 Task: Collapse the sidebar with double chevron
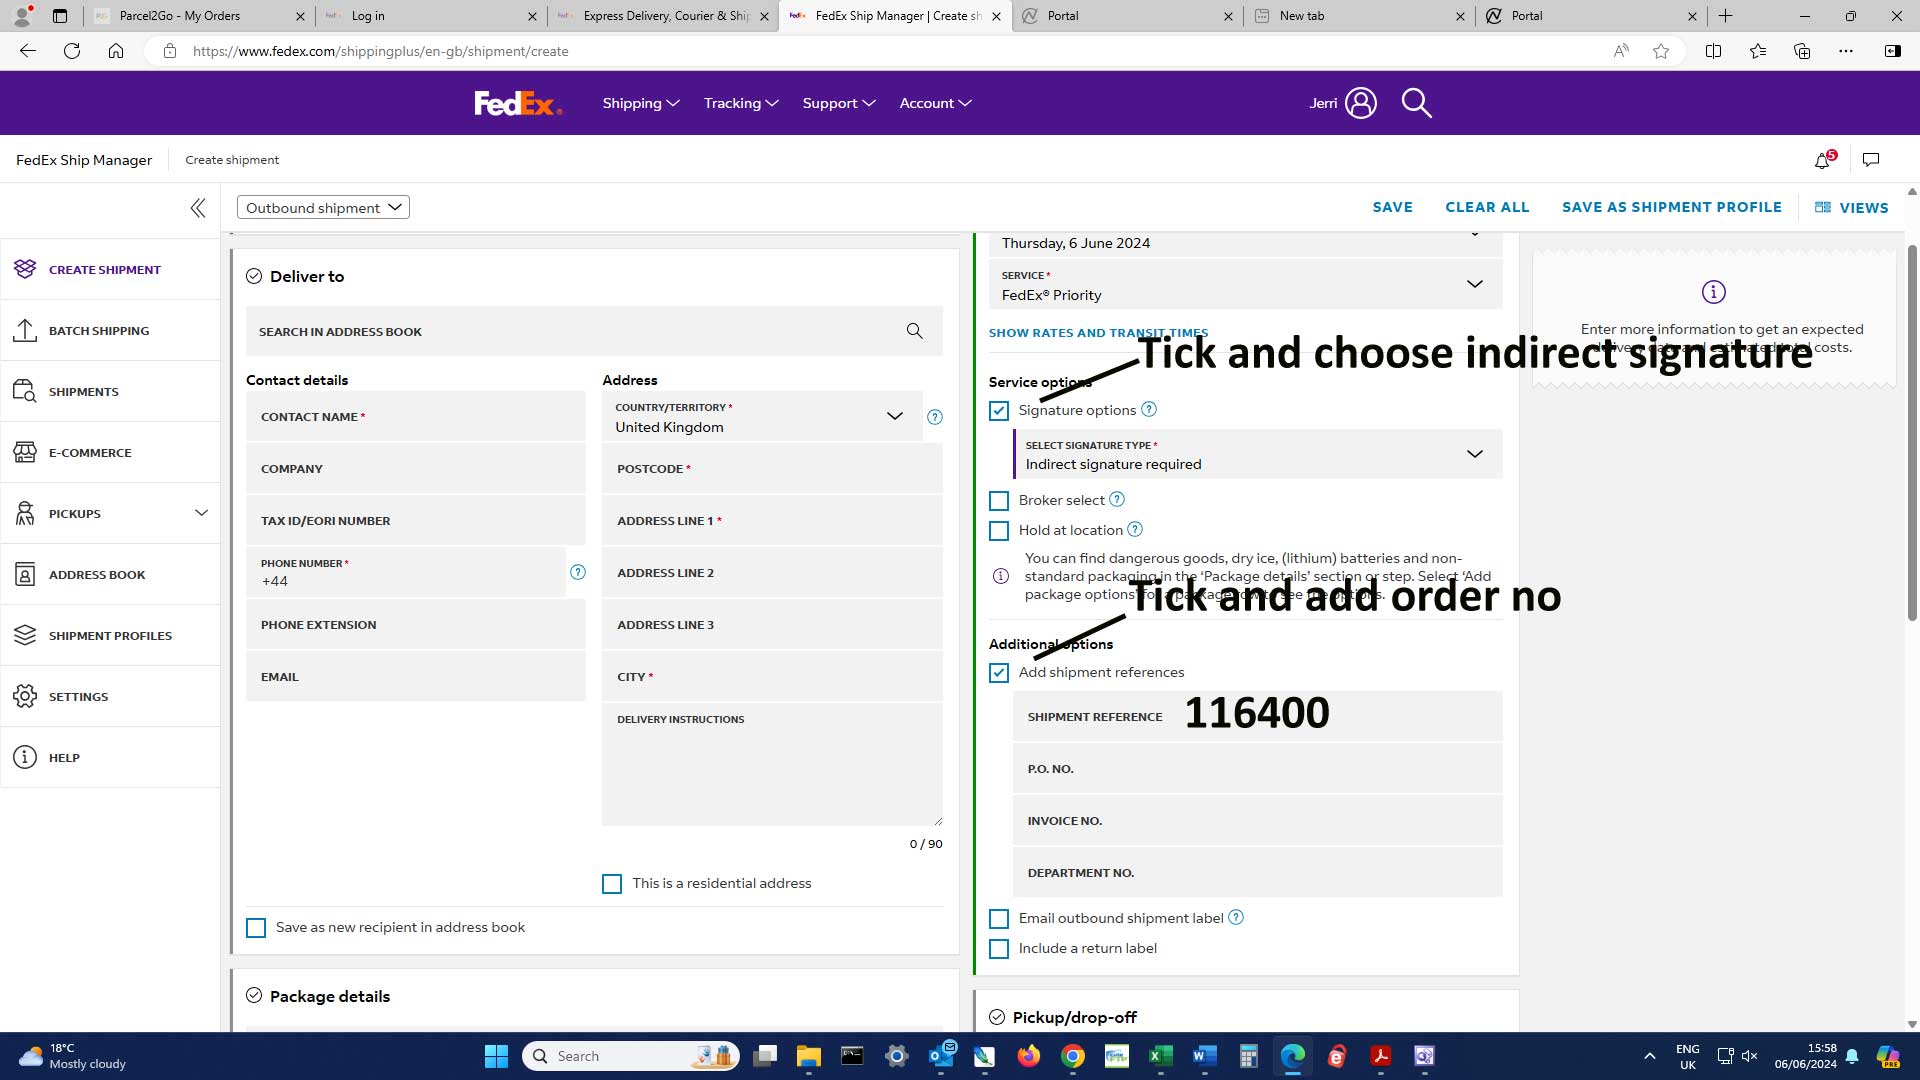pos(198,208)
